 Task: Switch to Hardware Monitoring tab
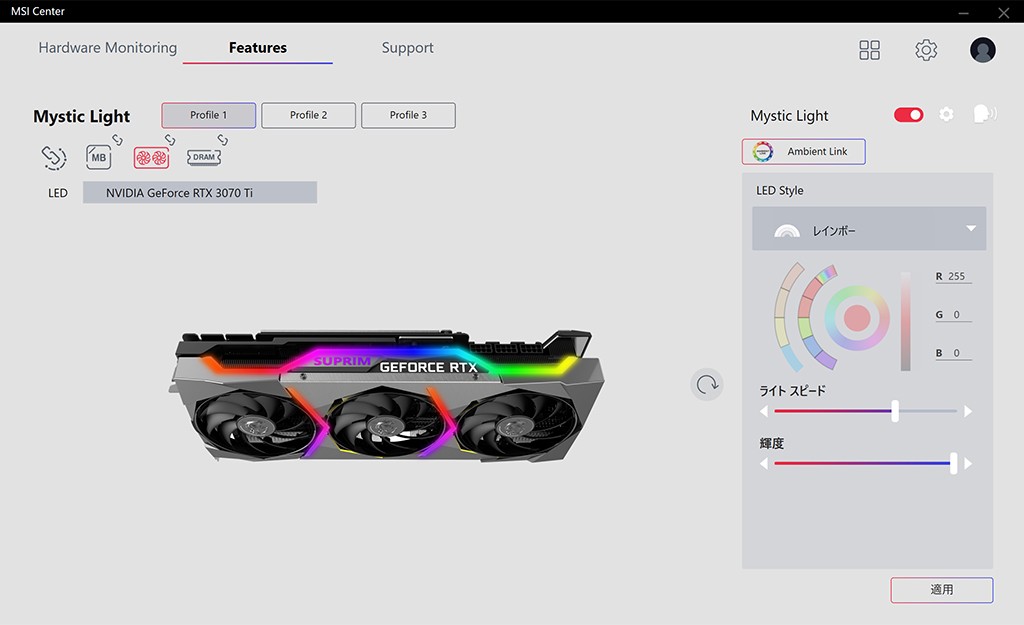(x=107, y=48)
